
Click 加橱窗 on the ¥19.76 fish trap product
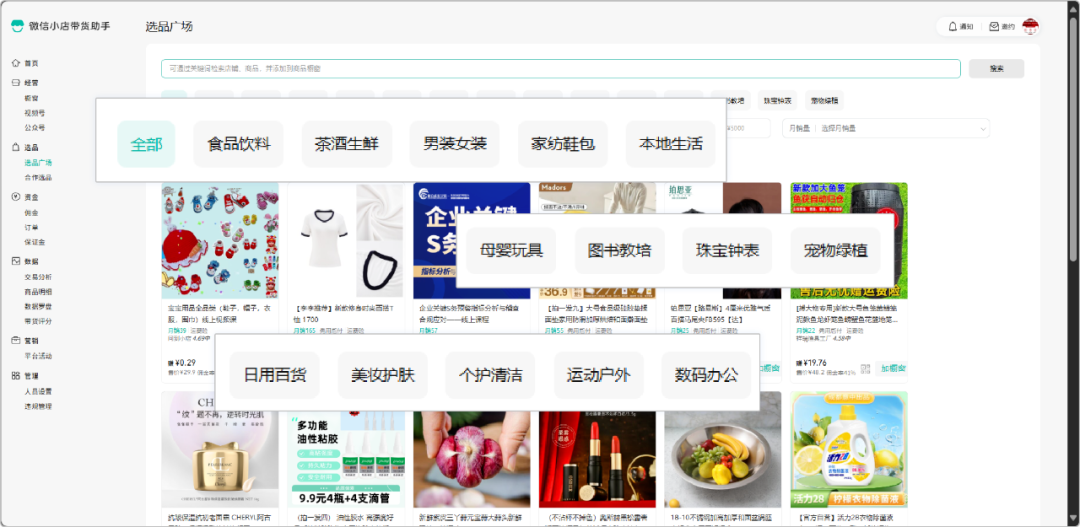tap(895, 369)
